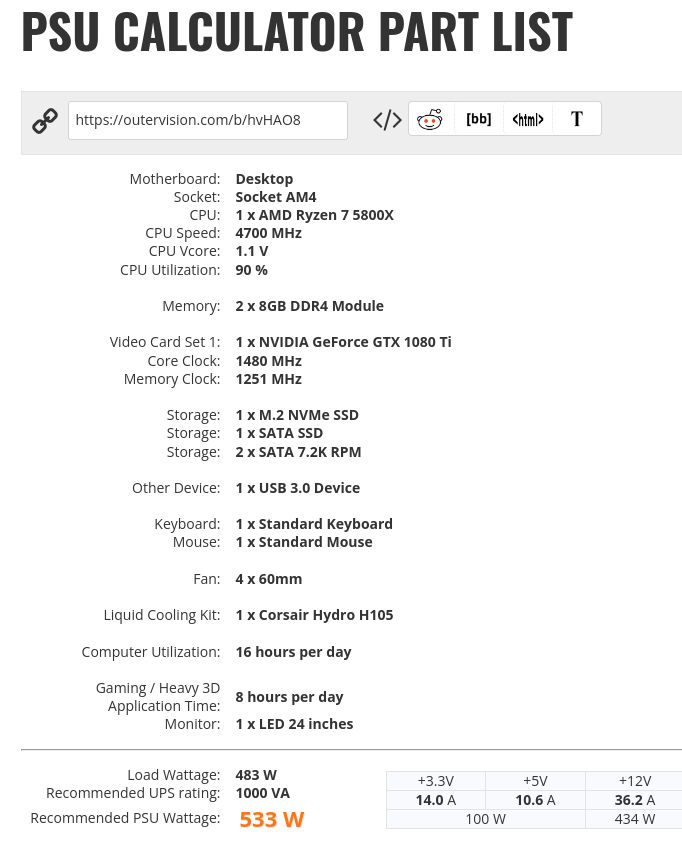Screen dimensions: 682x843
Task: Select the Motherboard value 'Desktop'
Action: pos(264,179)
